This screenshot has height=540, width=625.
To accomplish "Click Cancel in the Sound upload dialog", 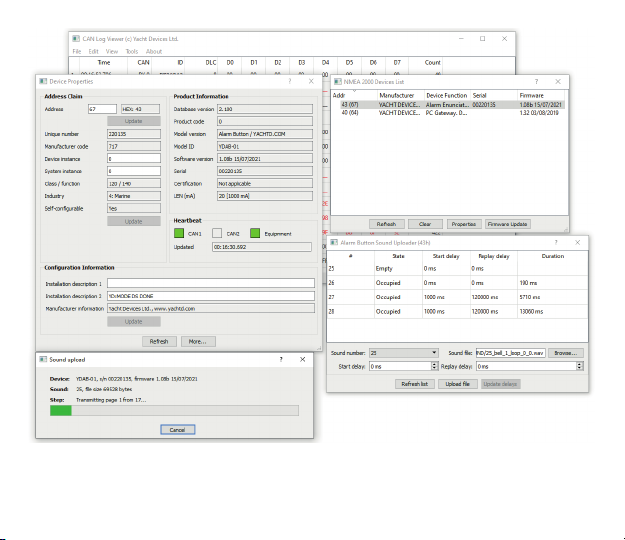I will 177,430.
